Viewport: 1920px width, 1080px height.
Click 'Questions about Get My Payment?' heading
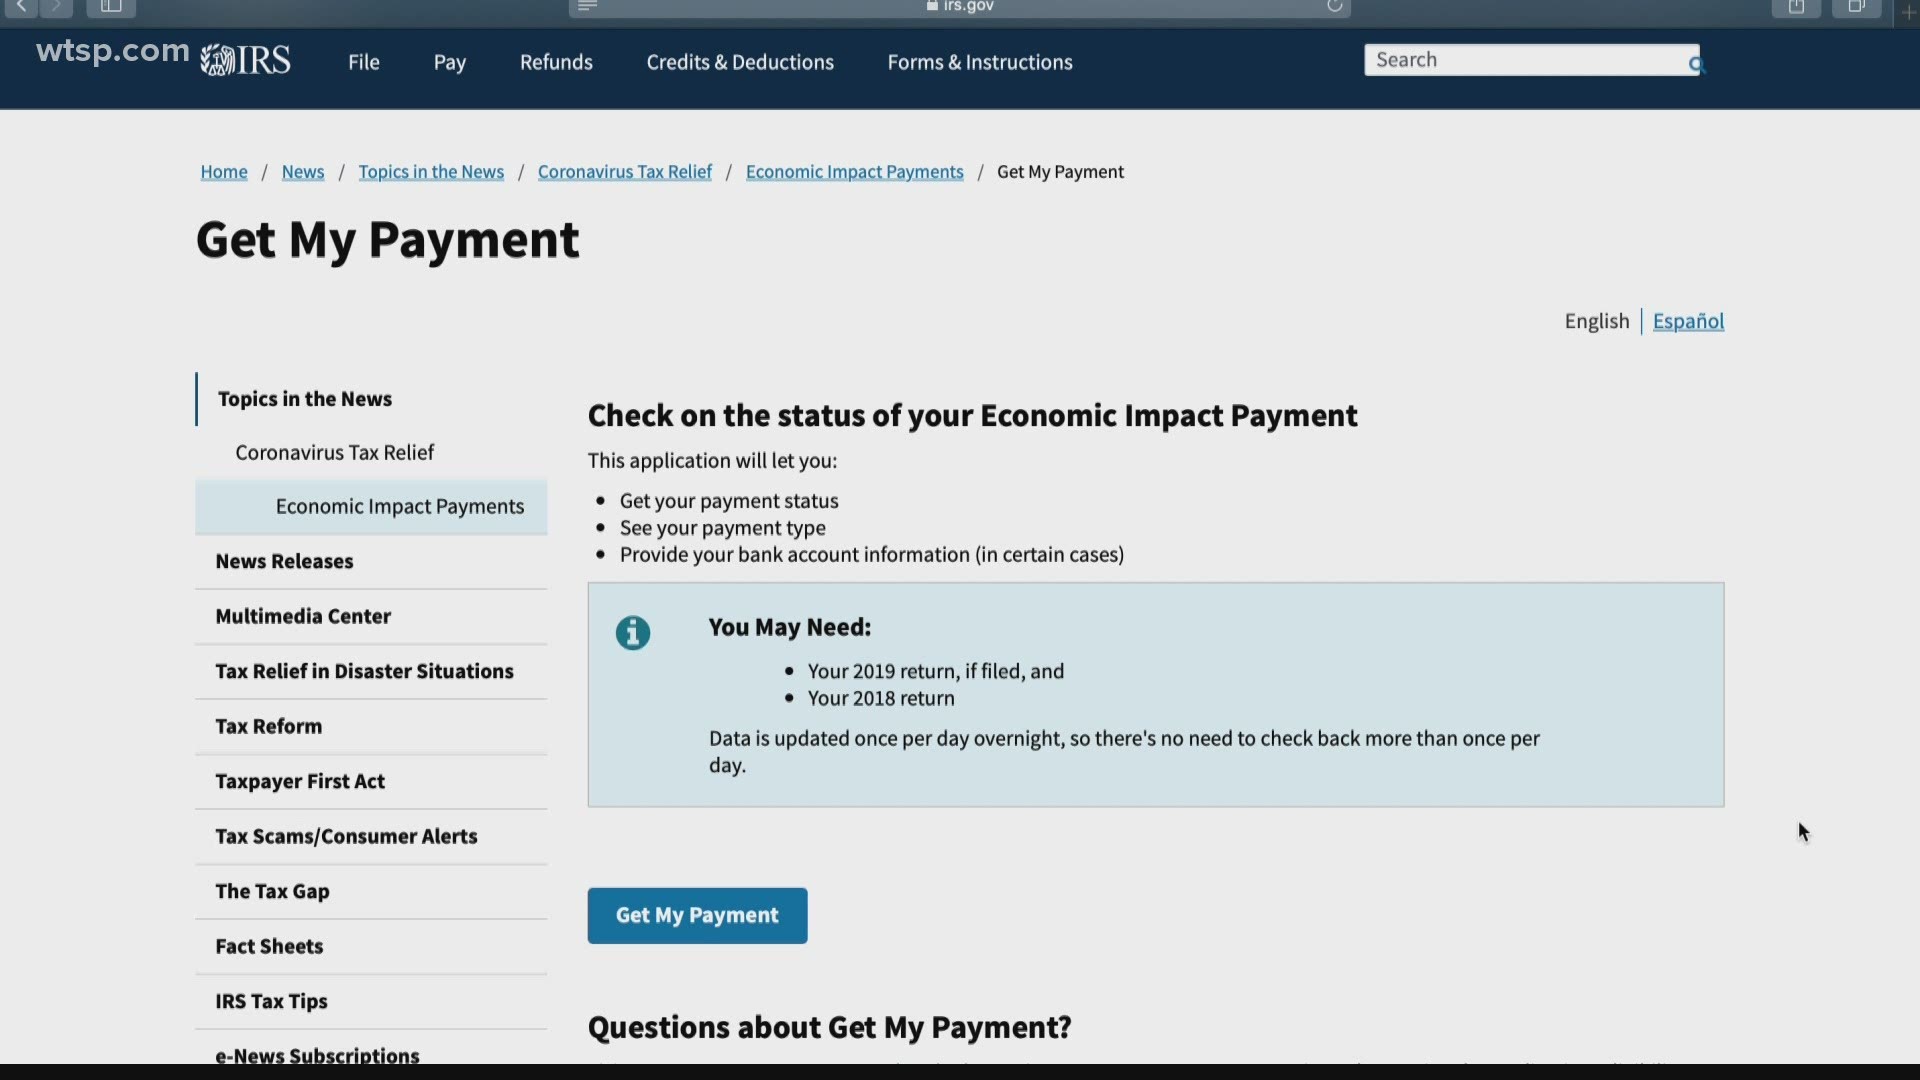pos(830,1028)
